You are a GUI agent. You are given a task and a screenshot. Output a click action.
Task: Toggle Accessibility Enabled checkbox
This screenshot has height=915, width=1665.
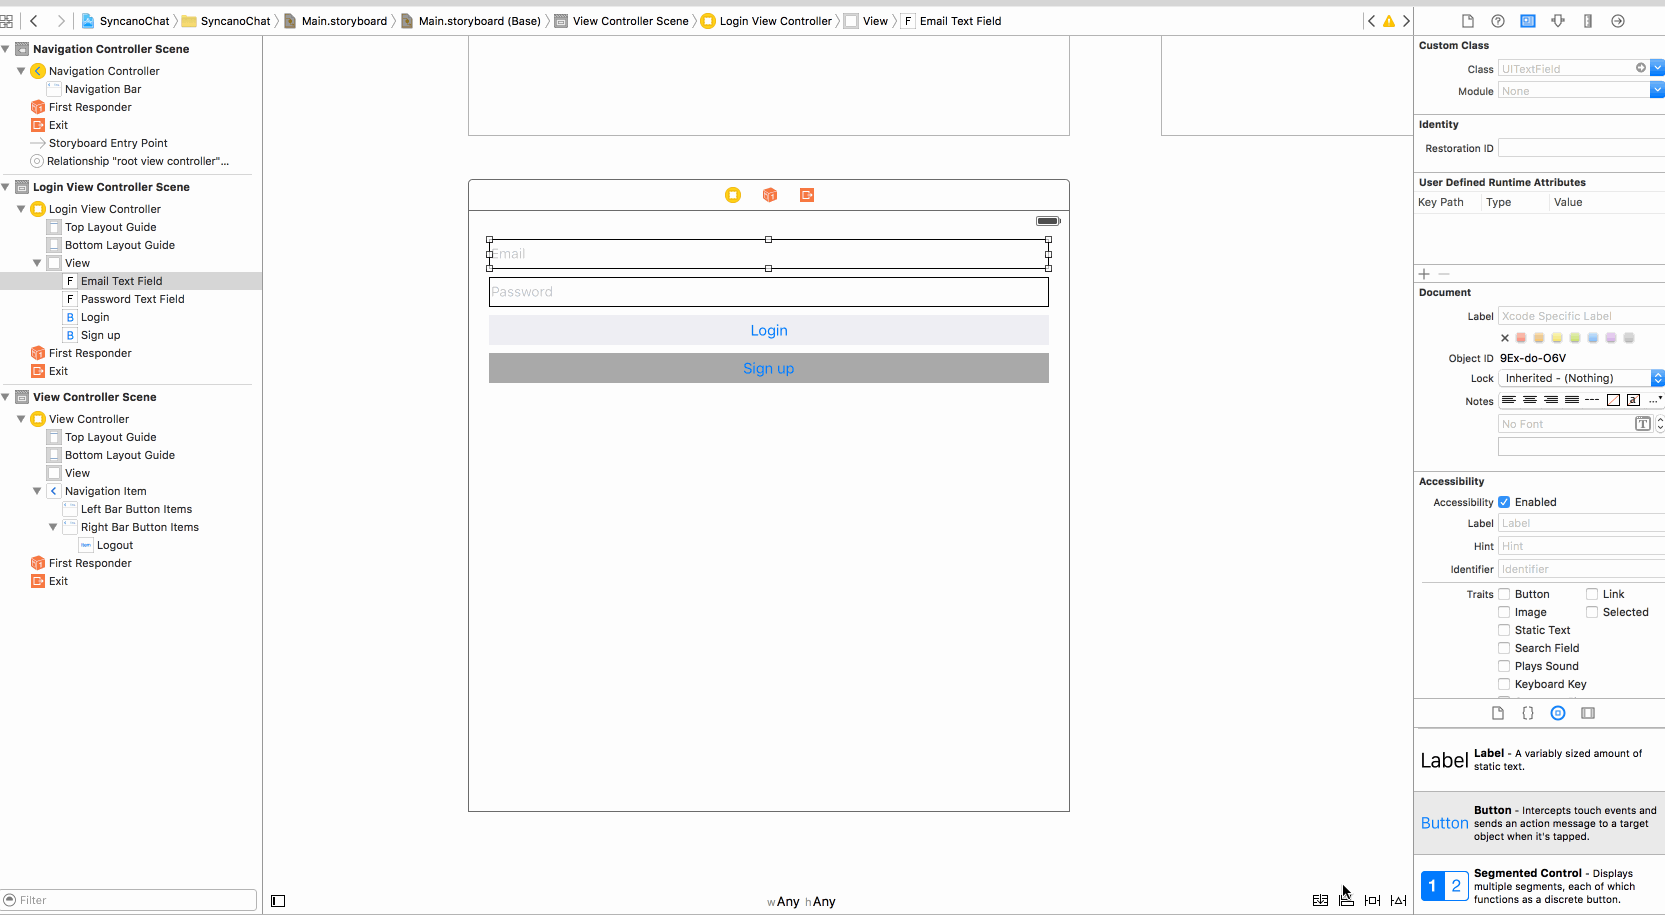(1504, 502)
